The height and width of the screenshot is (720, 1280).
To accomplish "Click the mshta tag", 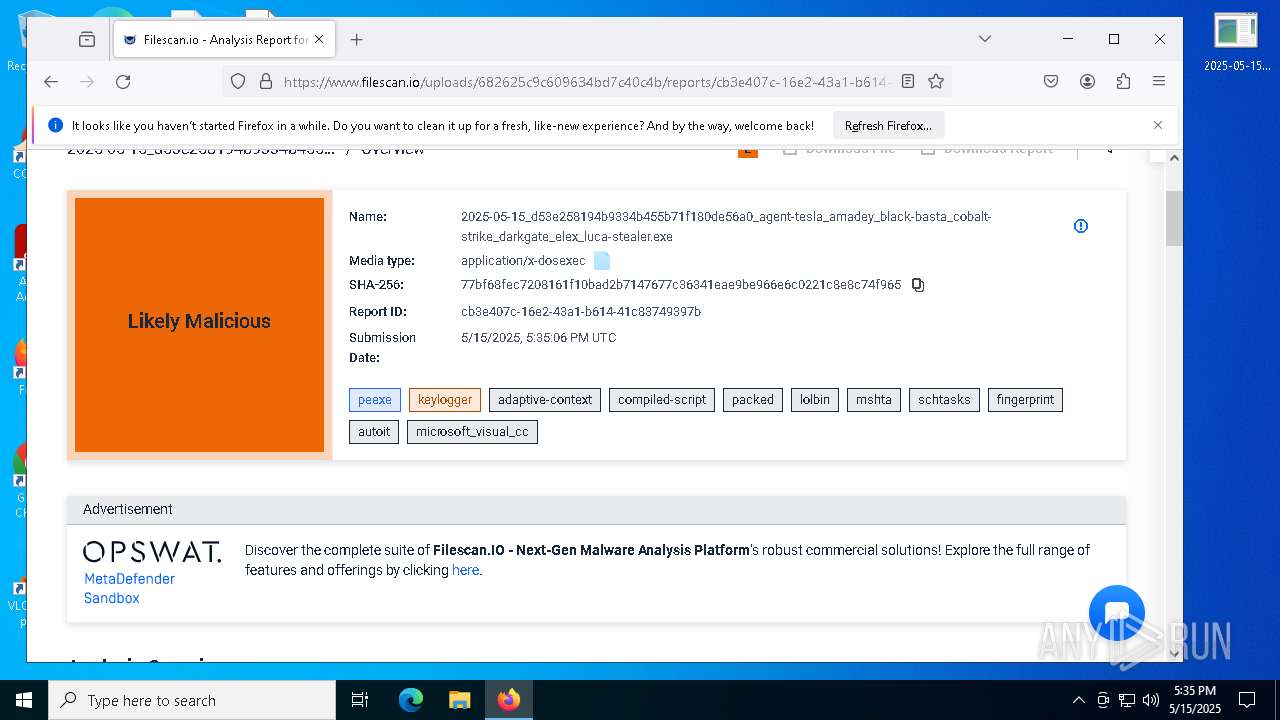I will [x=874, y=400].
